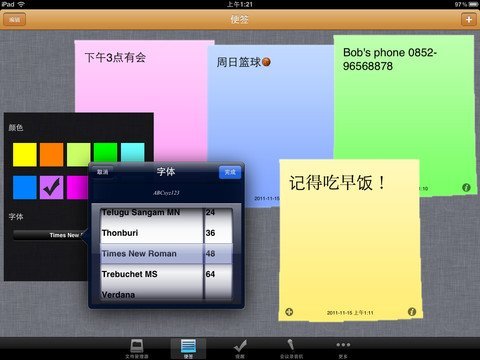Tap the move icon on yellow note
Screen dimensions: 480x360
click(289, 312)
